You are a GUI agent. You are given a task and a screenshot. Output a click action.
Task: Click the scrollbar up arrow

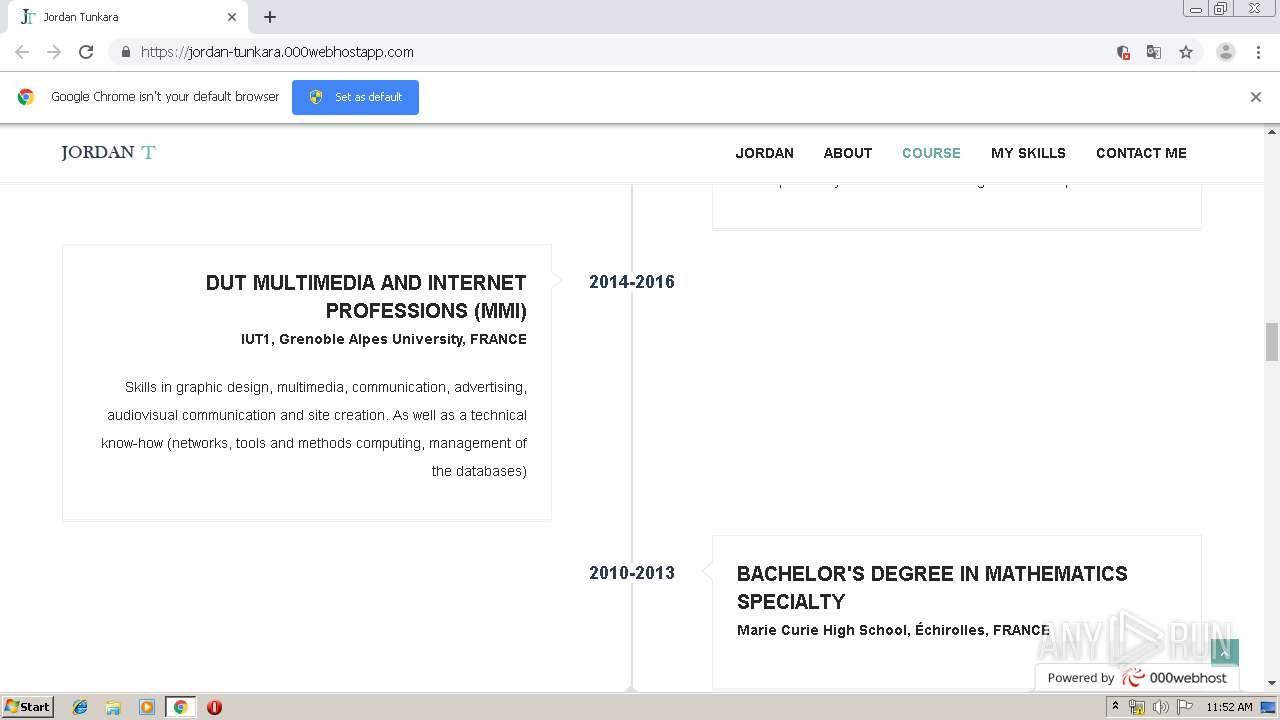point(1271,131)
